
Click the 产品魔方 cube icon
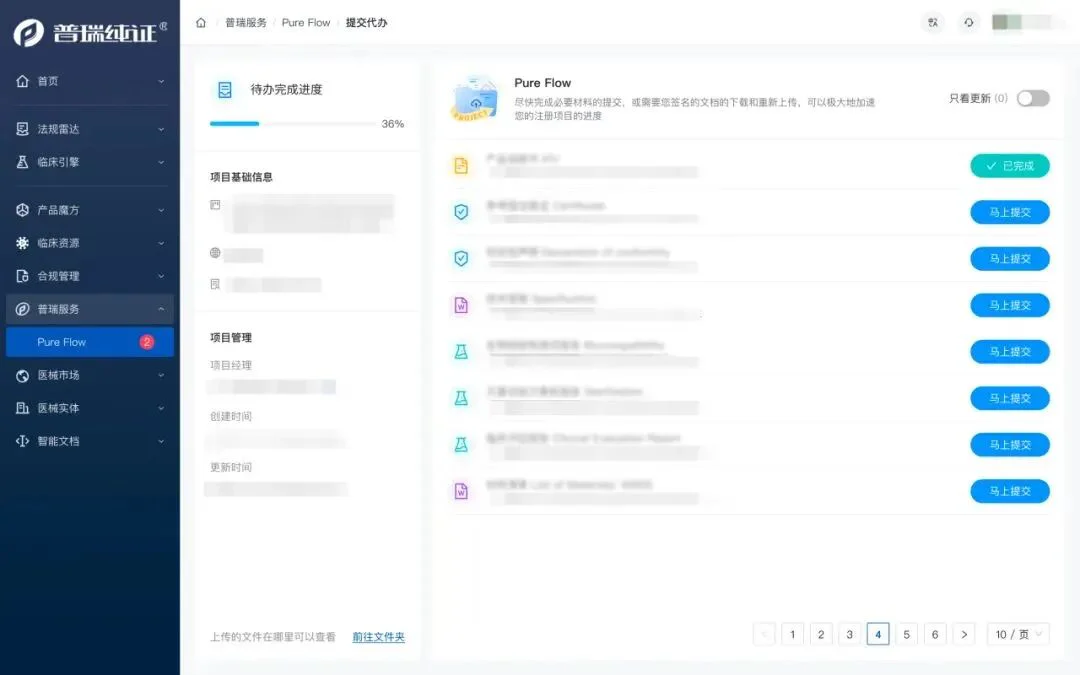click(23, 210)
